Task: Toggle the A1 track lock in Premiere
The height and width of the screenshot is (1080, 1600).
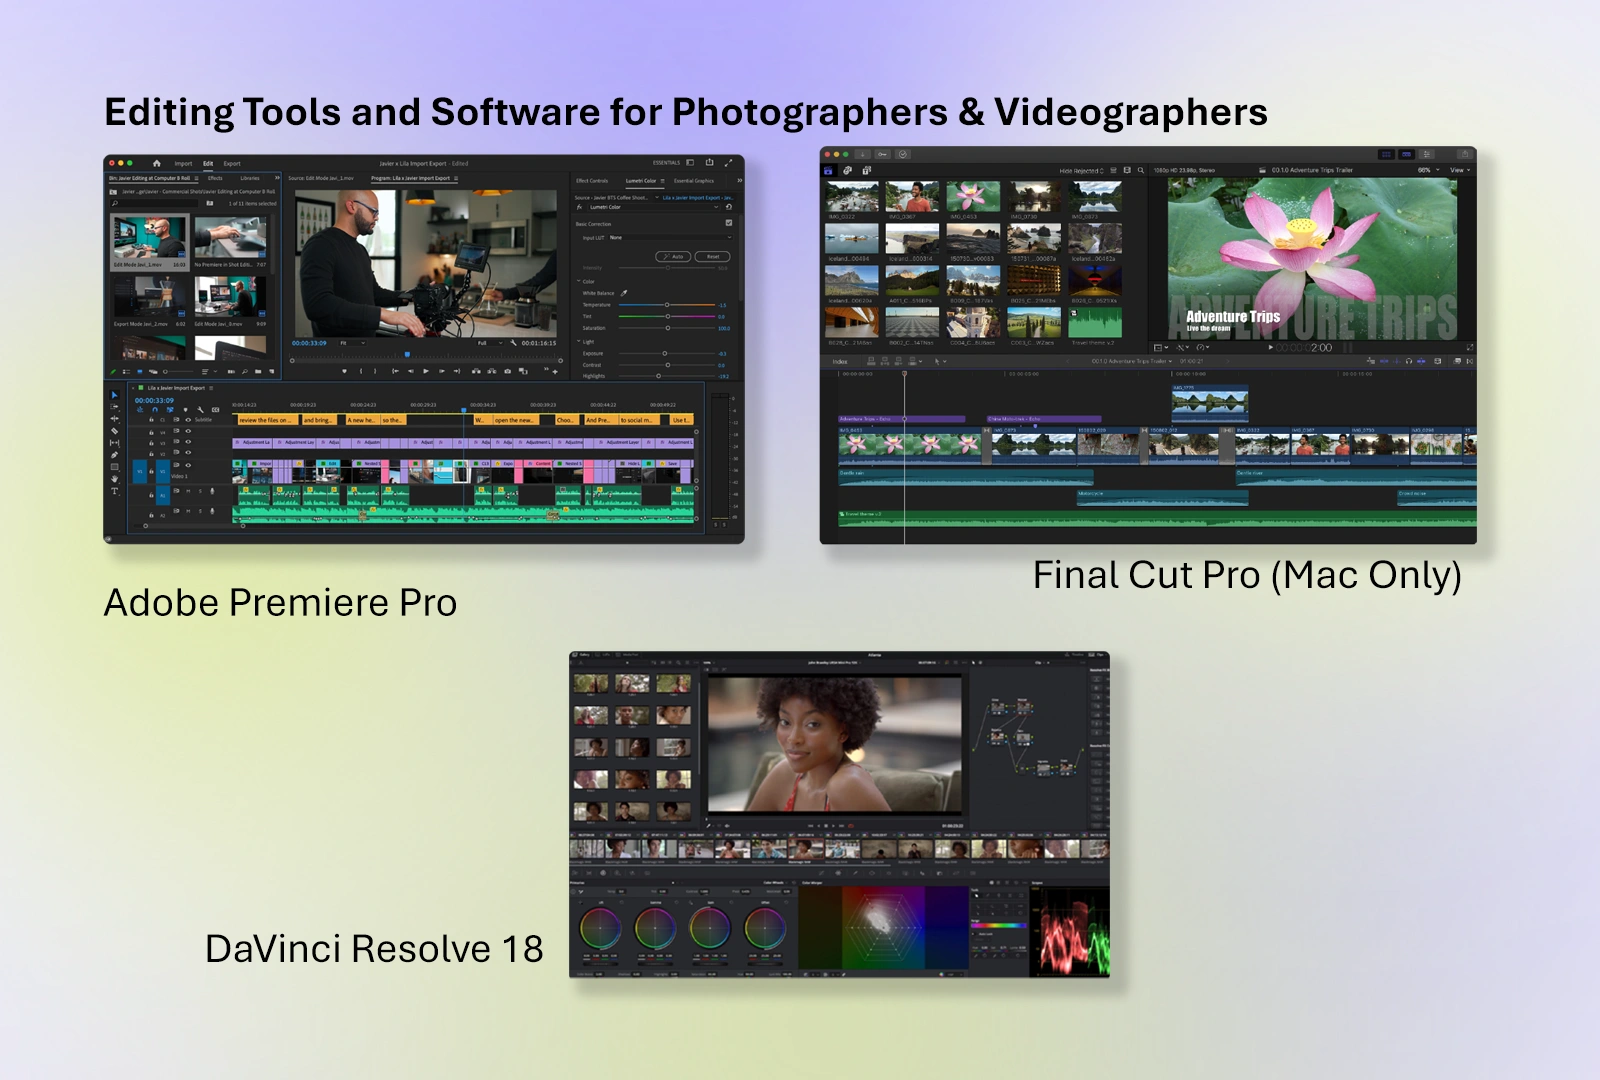Action: coord(151,495)
